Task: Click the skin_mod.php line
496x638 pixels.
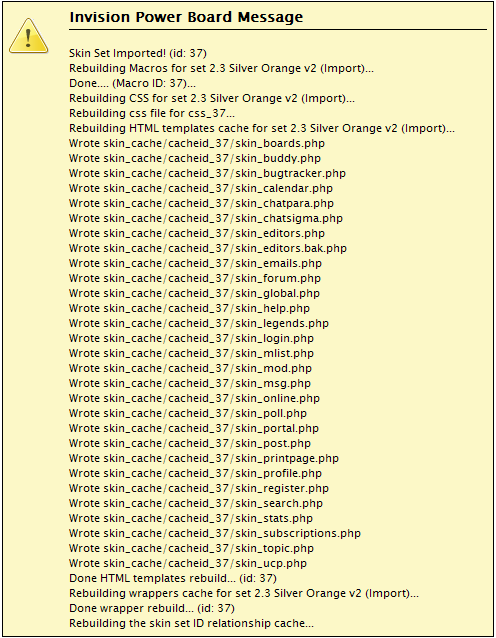Action: coord(190,369)
